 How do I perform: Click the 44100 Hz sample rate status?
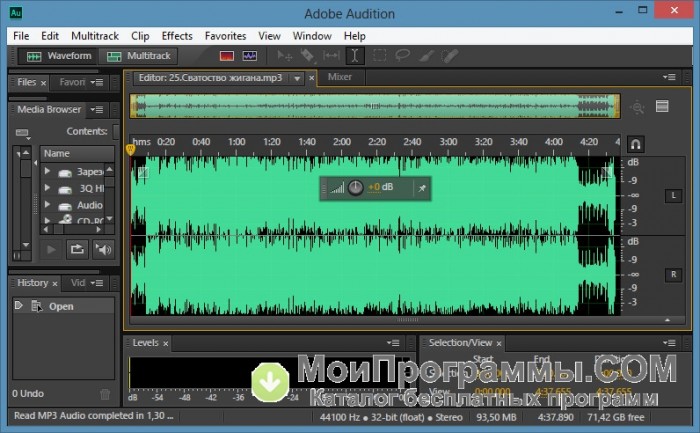coord(391,417)
